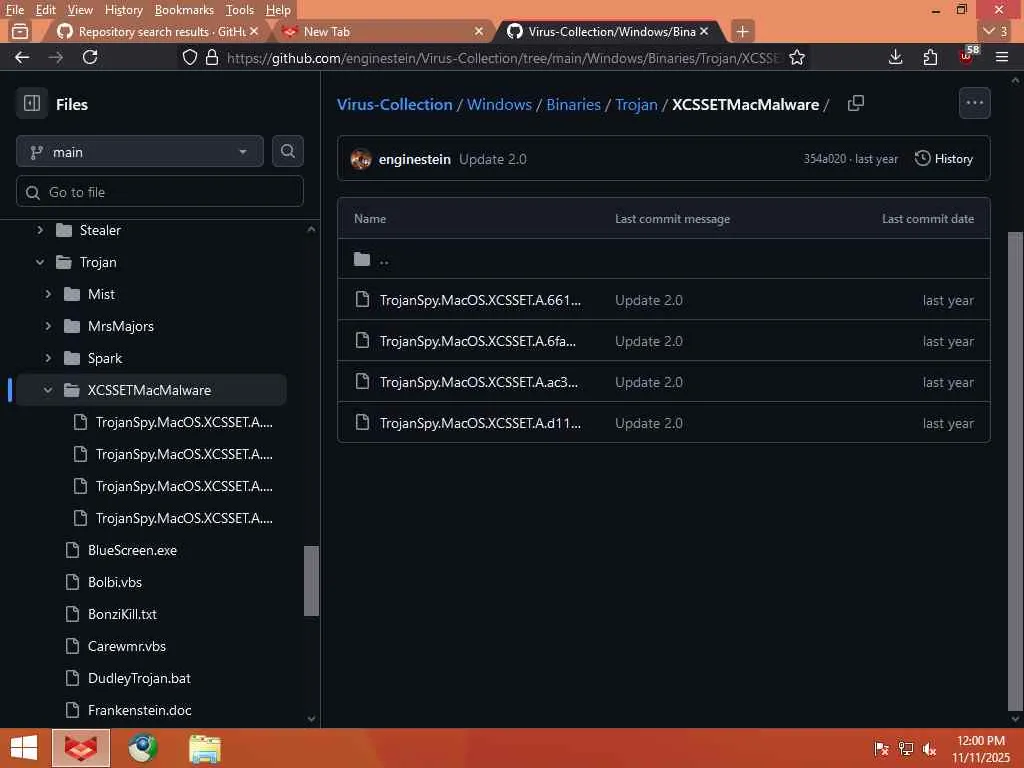Click the network tray icon

(x=906, y=748)
